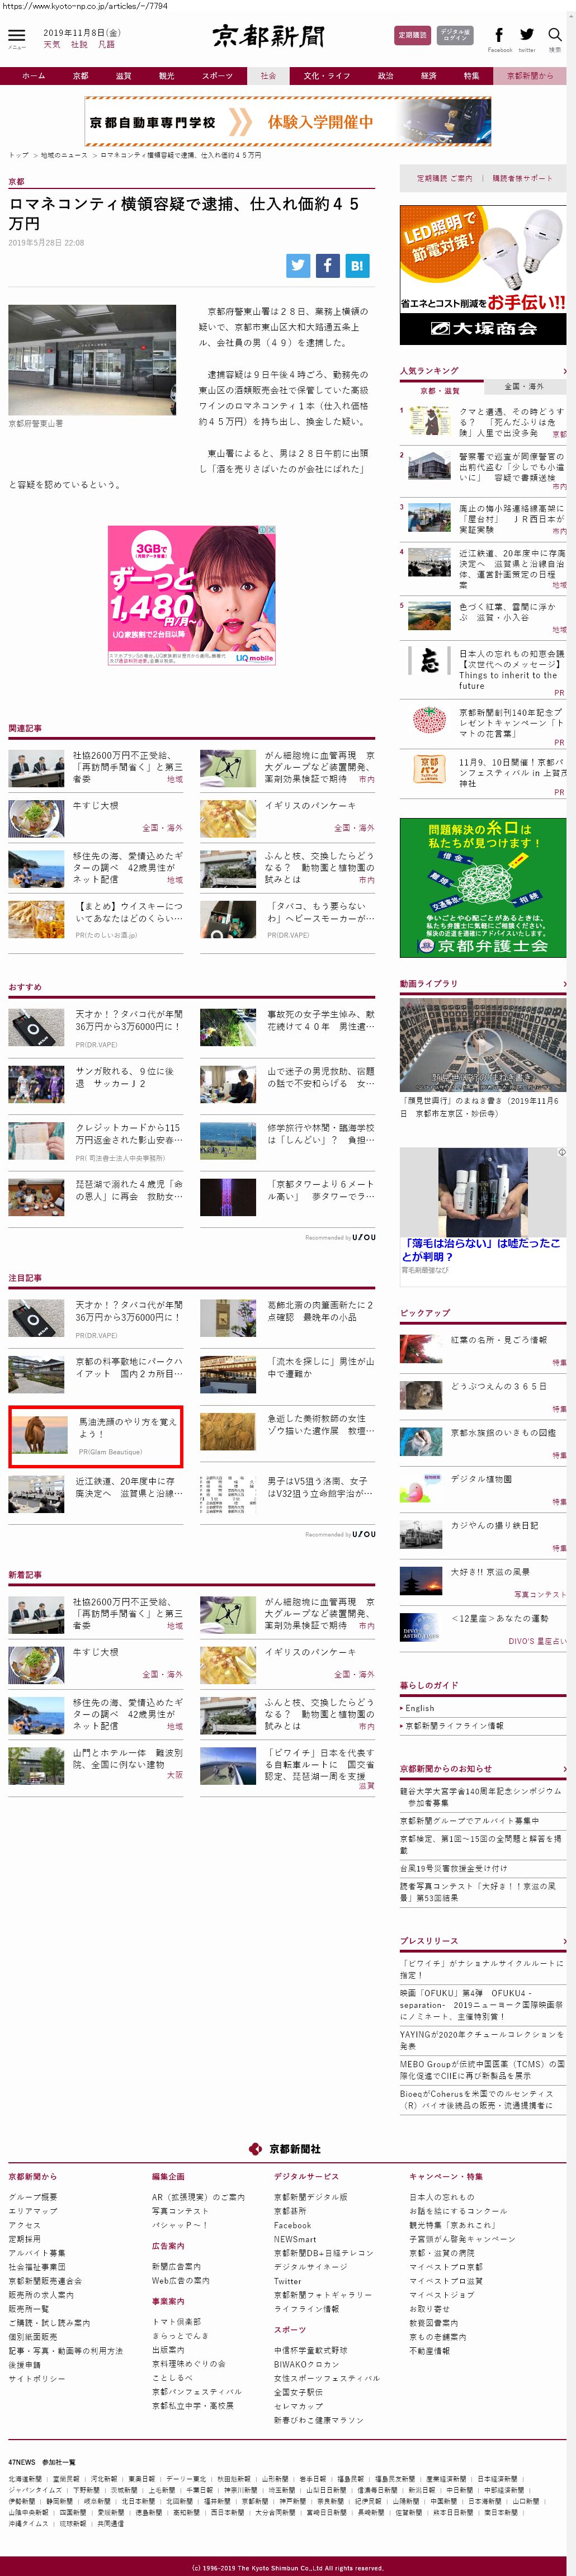576x2576 pixels.
Task: Click the Facebook icon in the header
Action: tap(499, 36)
